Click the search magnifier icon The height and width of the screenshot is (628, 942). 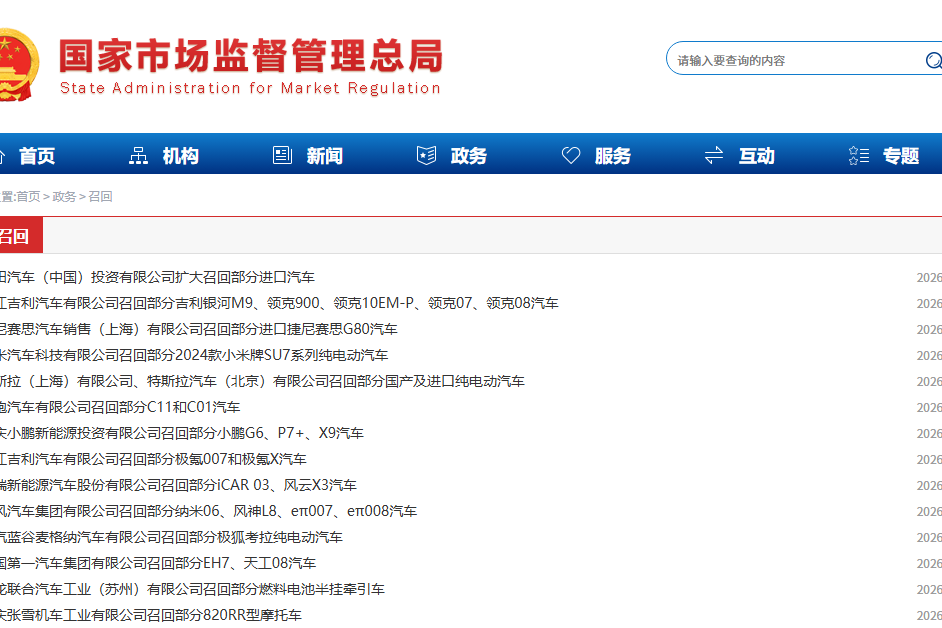pyautogui.click(x=934, y=60)
